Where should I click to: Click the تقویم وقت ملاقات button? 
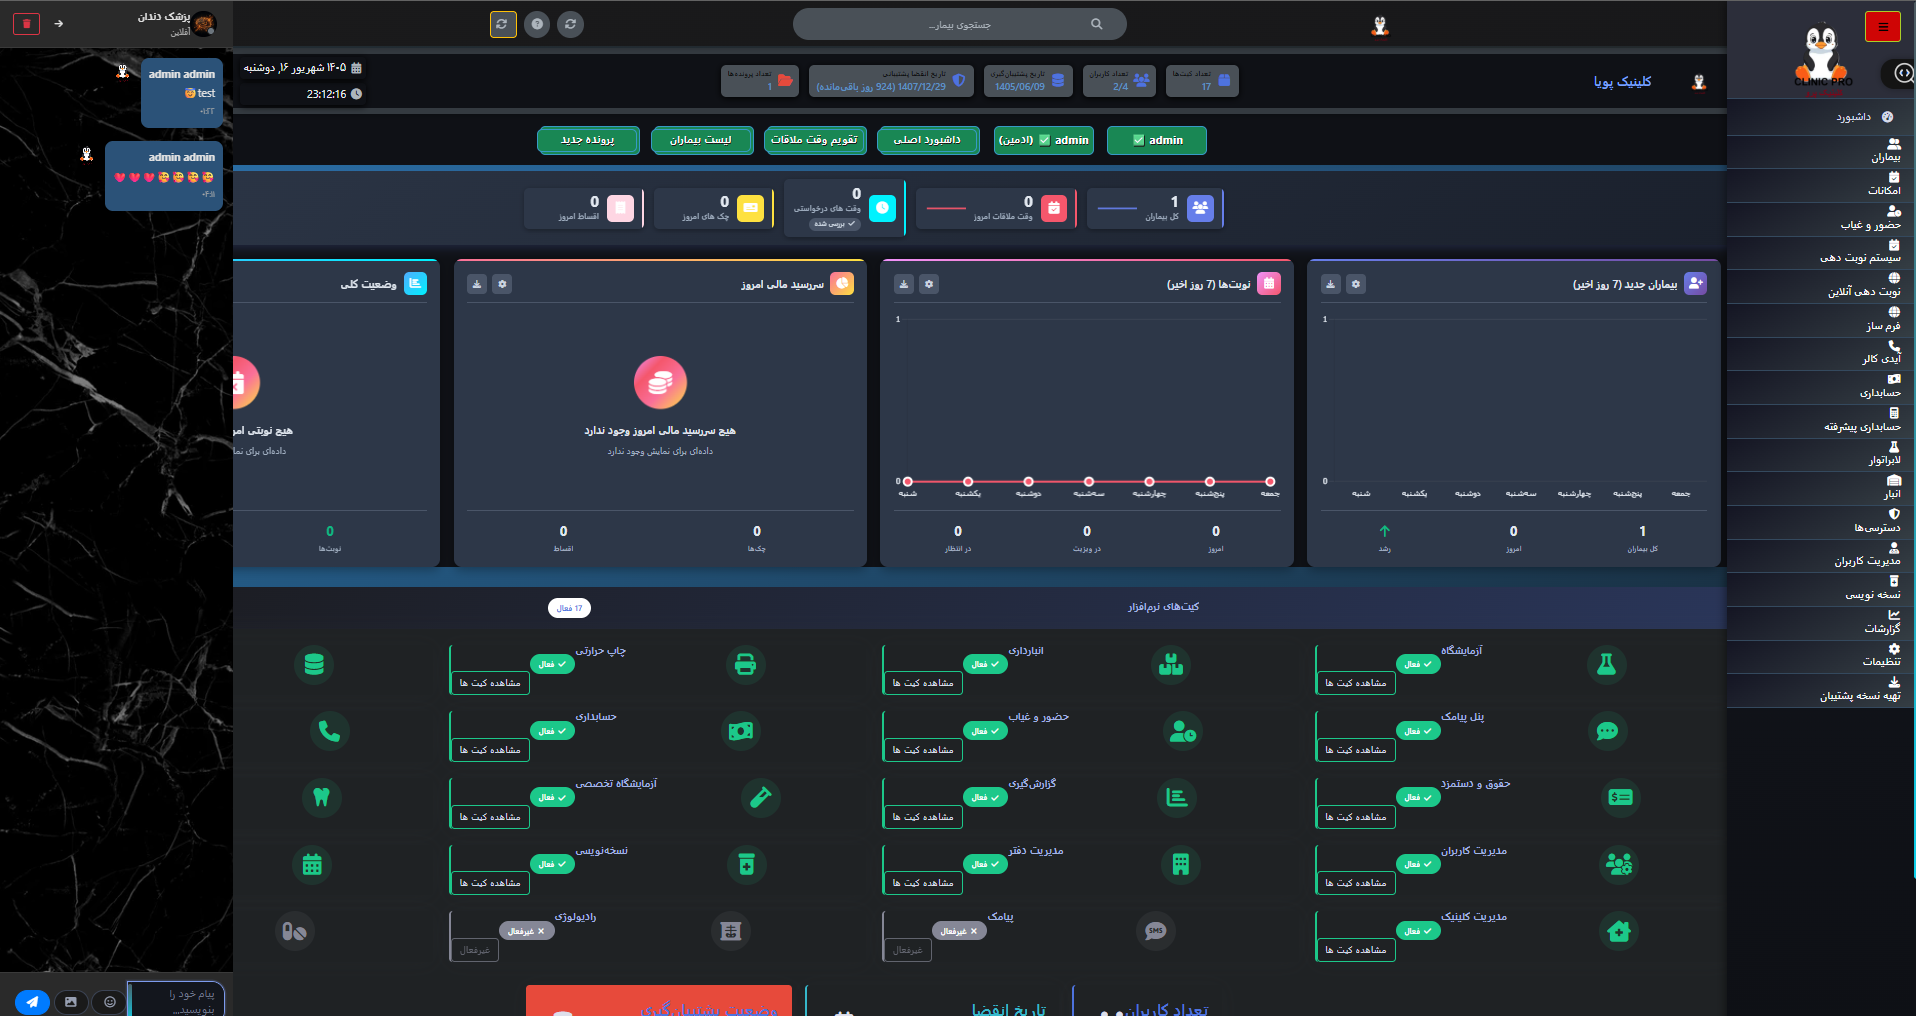click(x=814, y=140)
